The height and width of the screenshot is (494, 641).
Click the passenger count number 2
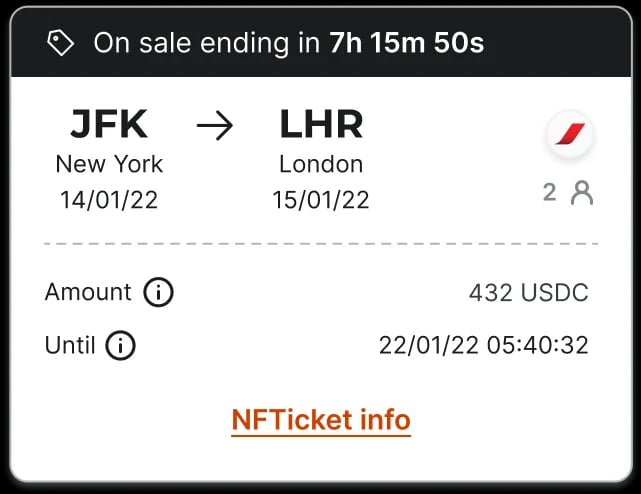point(549,192)
